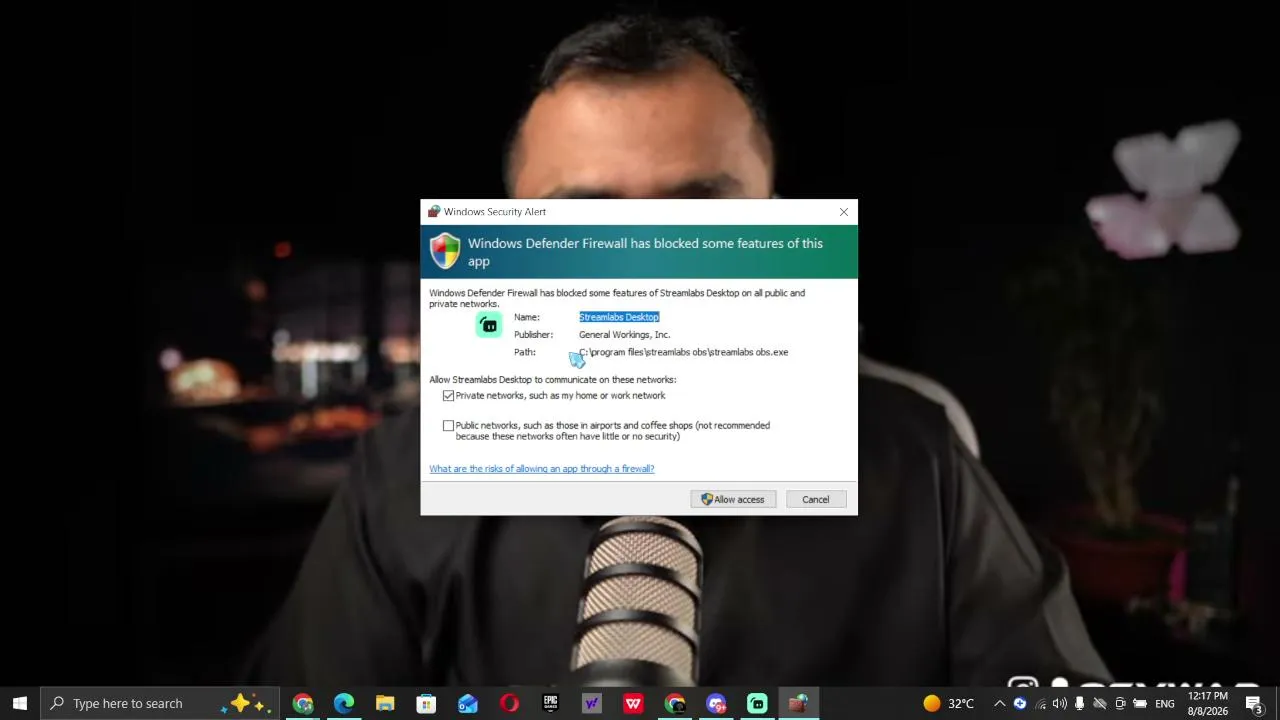
Task: Open the Windows Start menu
Action: (20, 703)
